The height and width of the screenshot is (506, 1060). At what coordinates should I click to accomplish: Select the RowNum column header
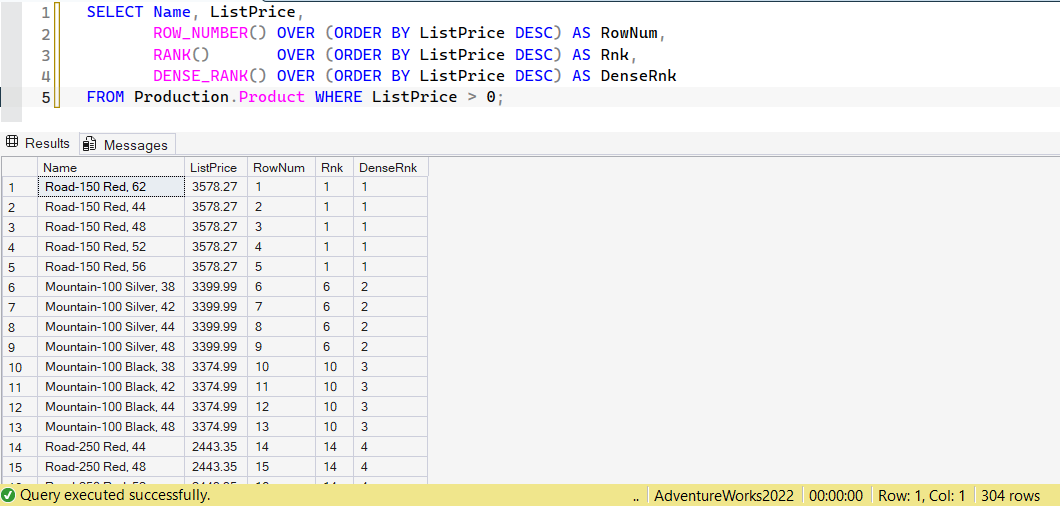281,168
